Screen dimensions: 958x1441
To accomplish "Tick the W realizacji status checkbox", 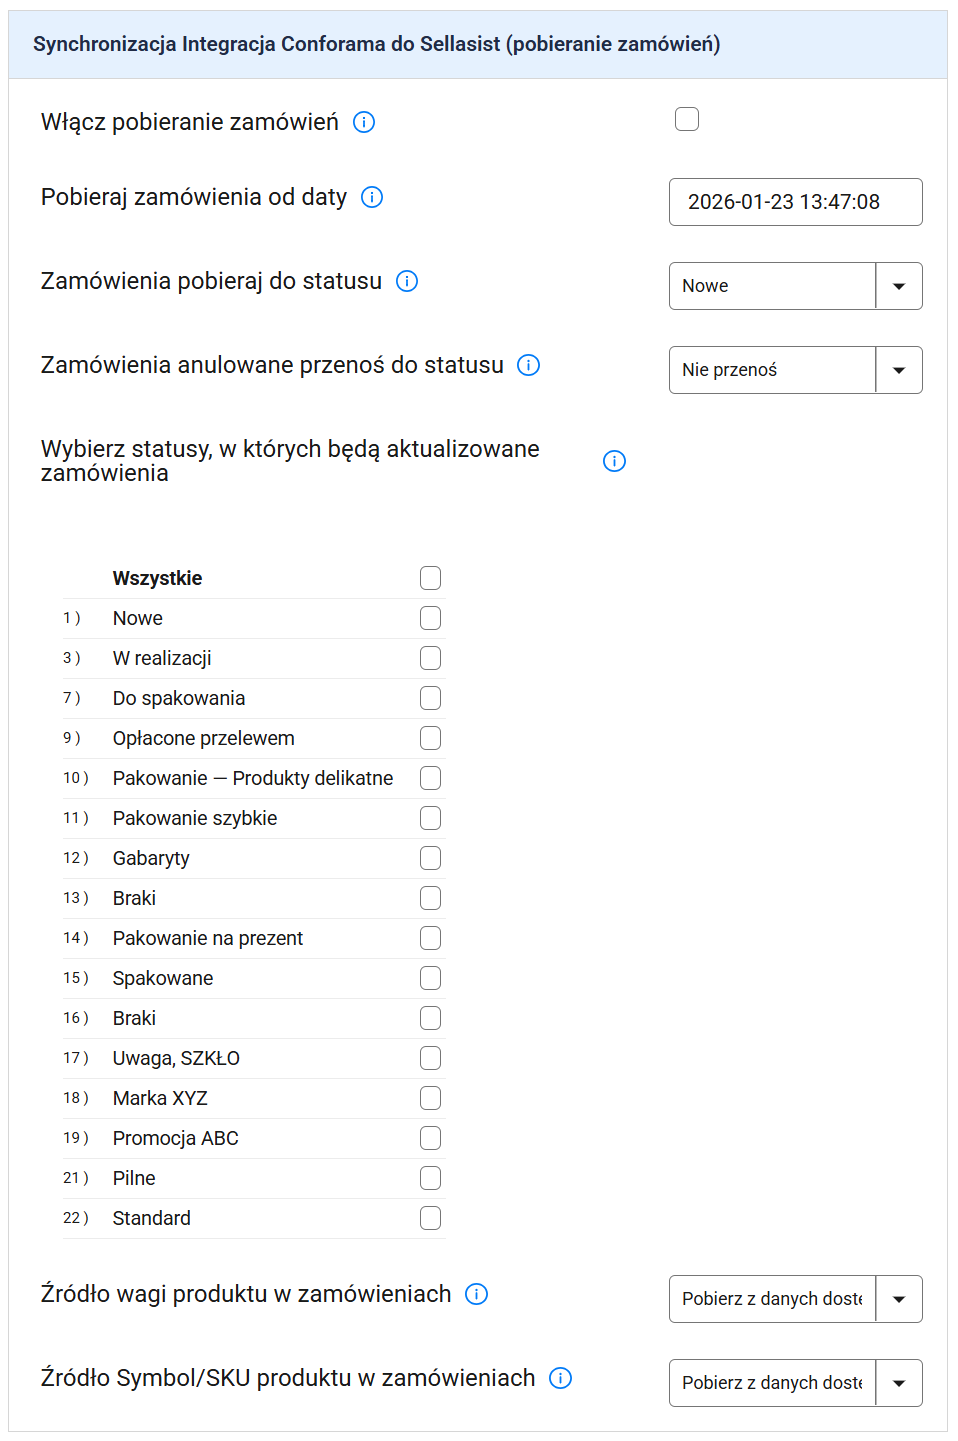I will coord(431,658).
